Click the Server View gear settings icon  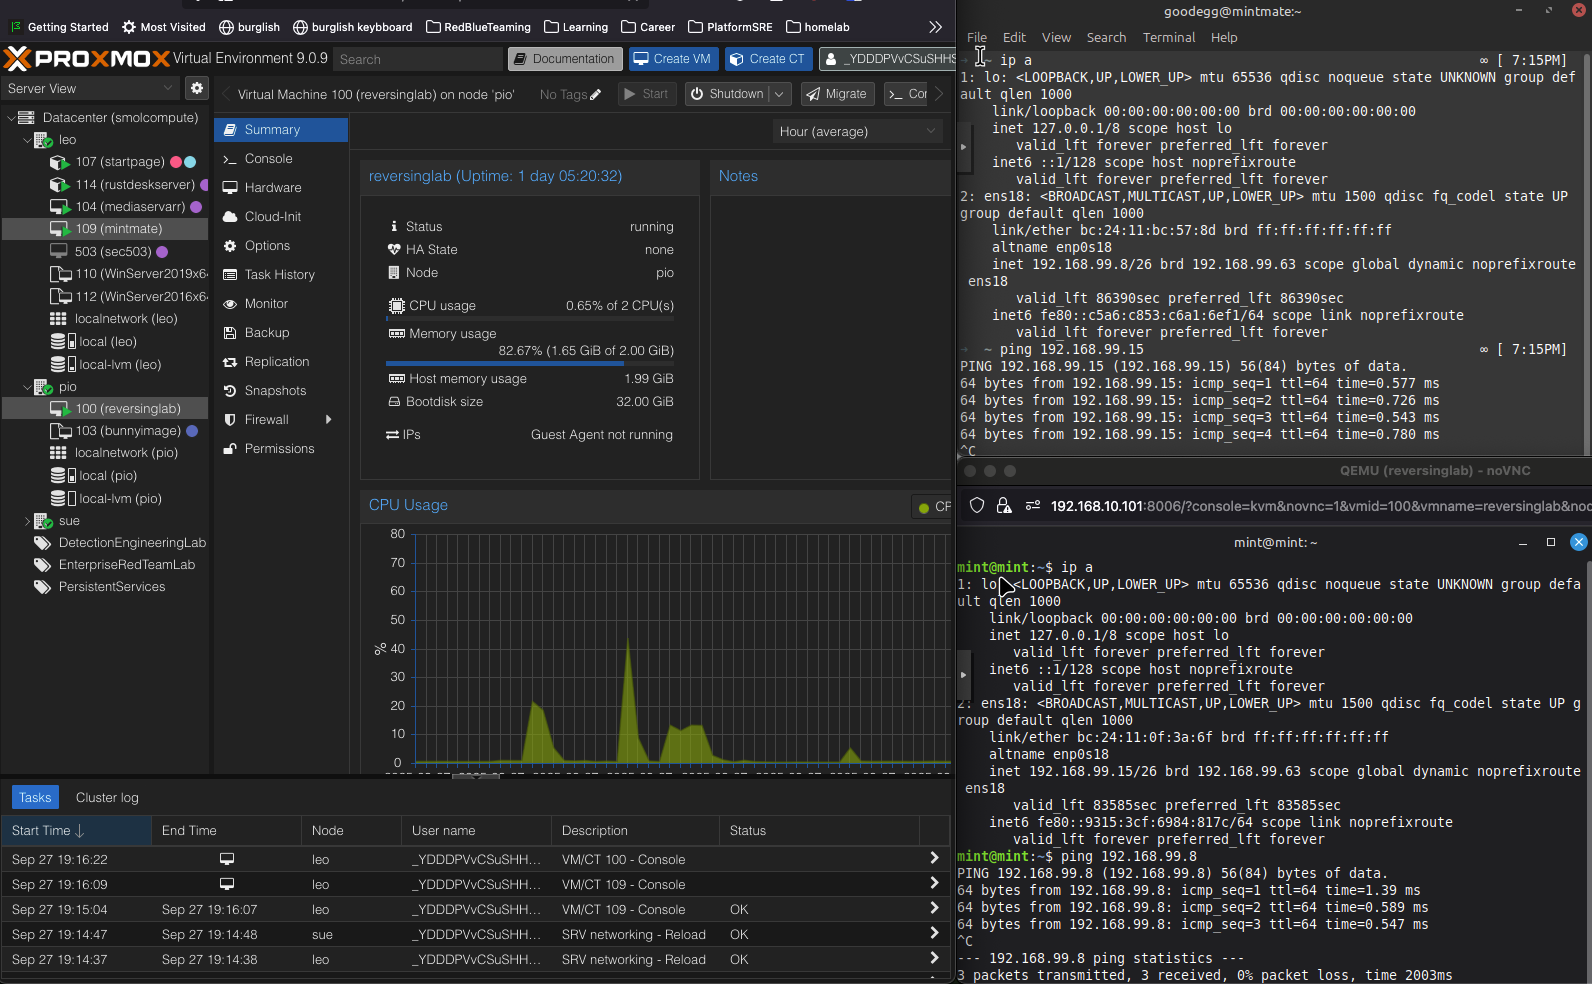click(x=197, y=88)
